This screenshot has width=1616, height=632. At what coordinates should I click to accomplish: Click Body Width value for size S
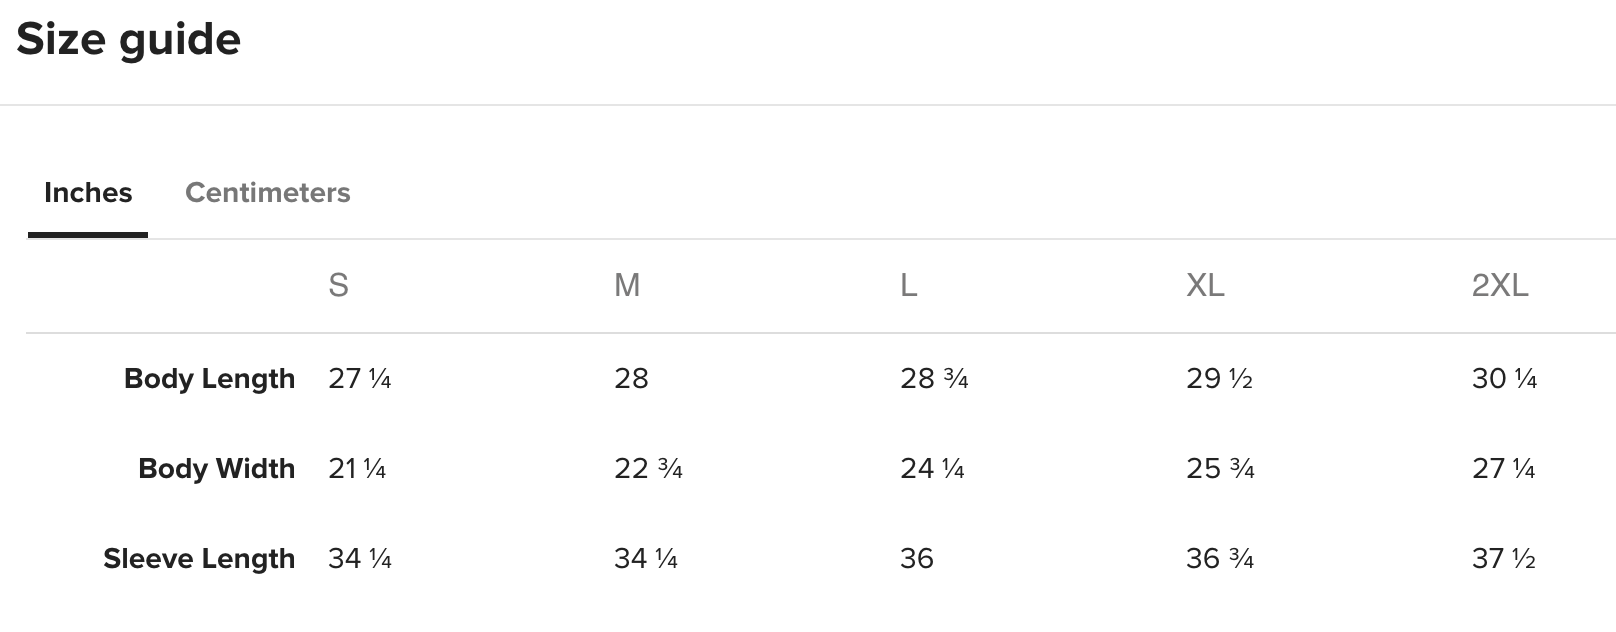pos(357,468)
